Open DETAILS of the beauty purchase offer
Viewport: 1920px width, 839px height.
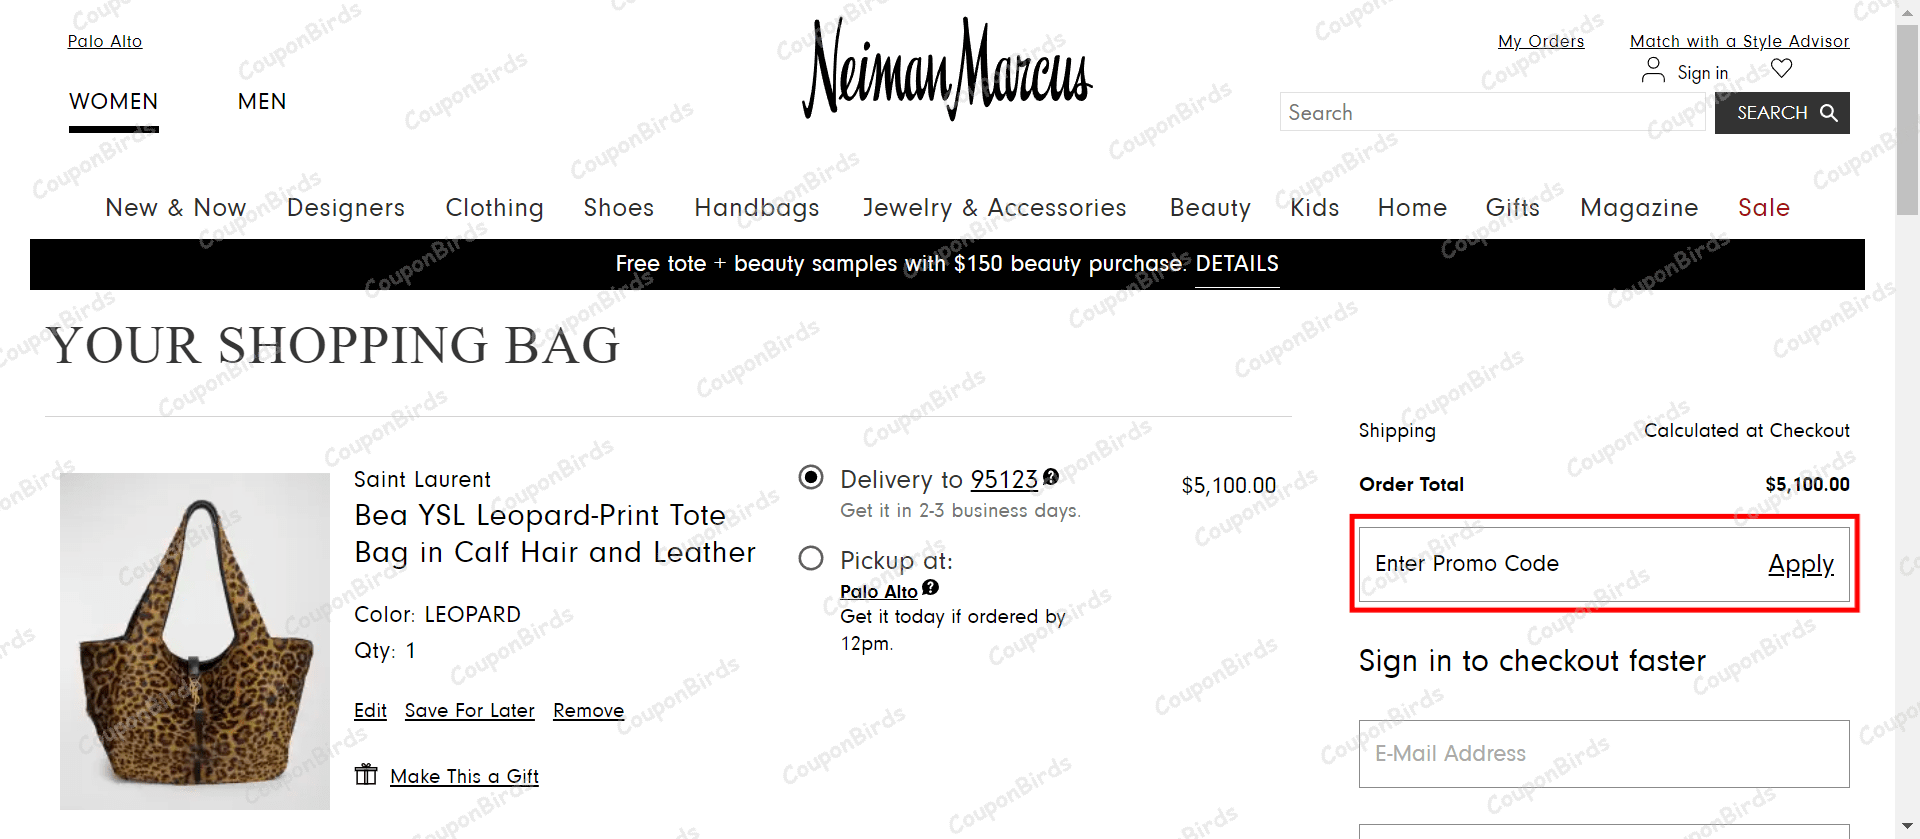click(x=1237, y=264)
